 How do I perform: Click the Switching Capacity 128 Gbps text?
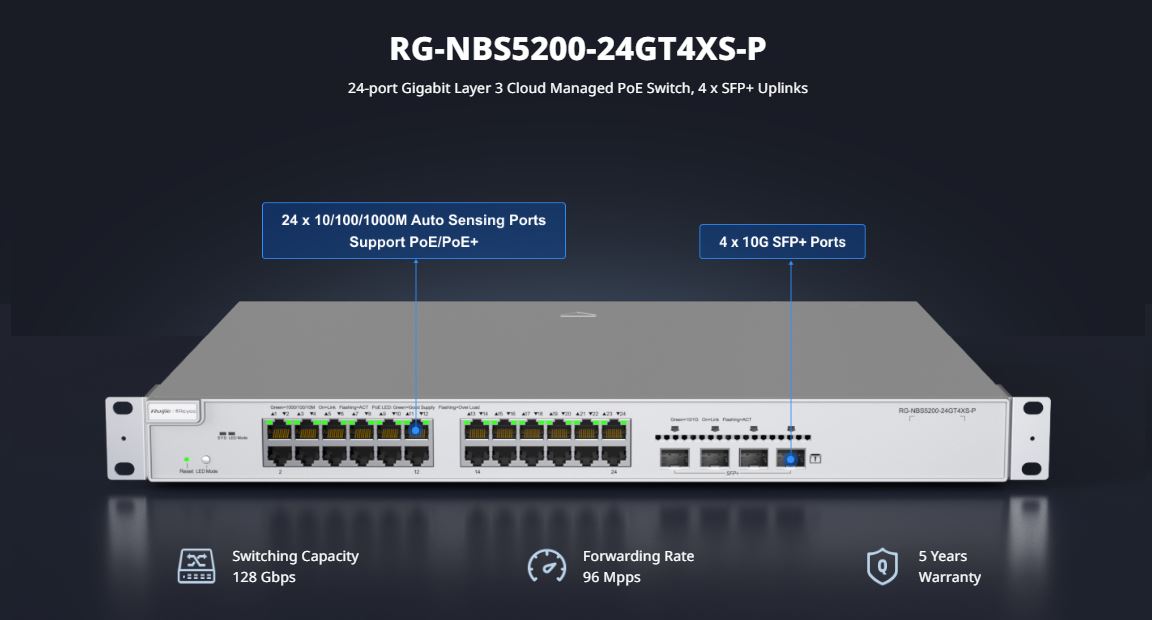coord(295,566)
